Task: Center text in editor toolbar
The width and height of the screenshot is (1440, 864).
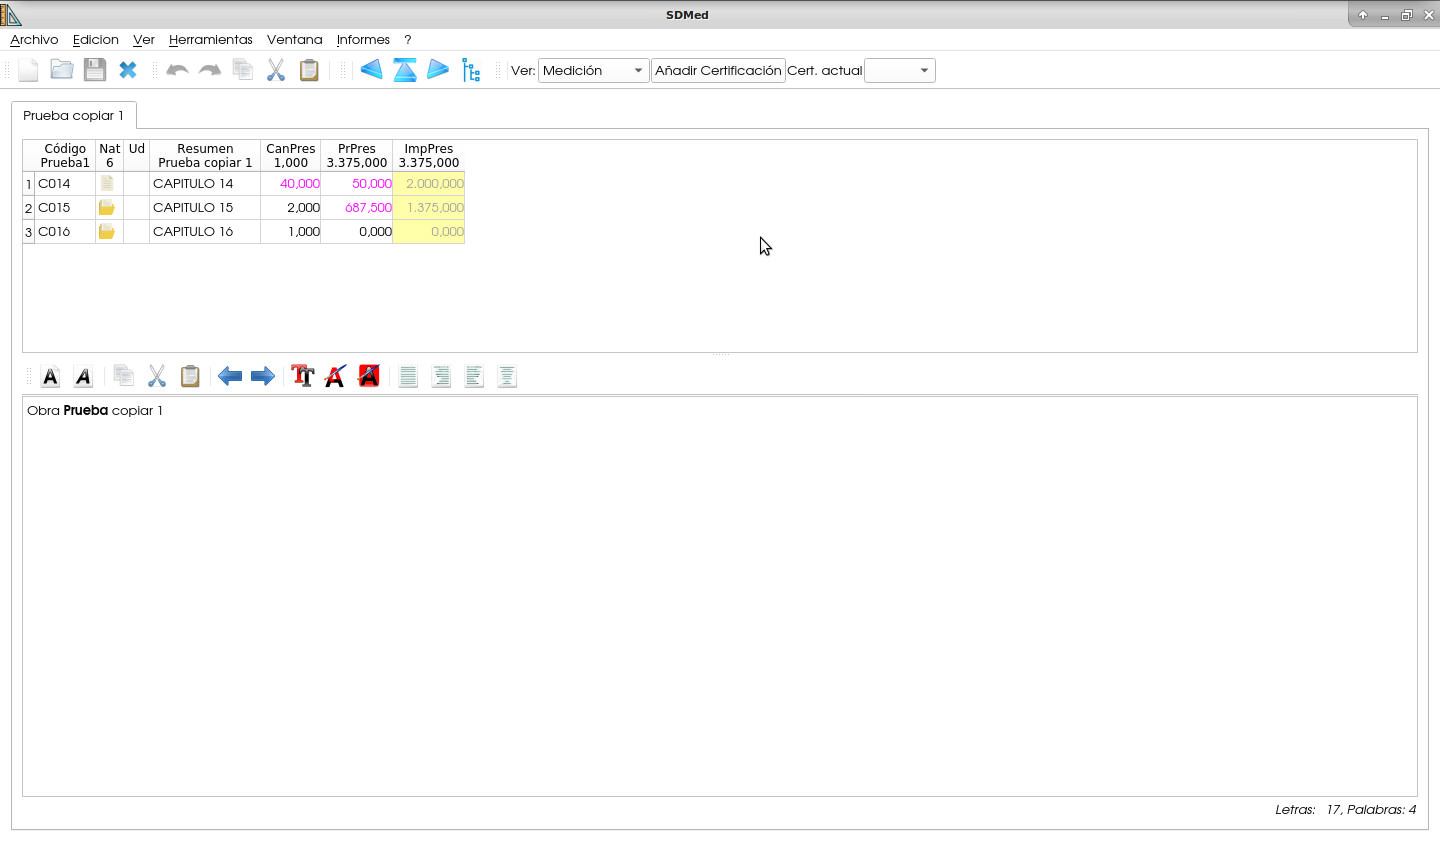Action: click(x=507, y=376)
